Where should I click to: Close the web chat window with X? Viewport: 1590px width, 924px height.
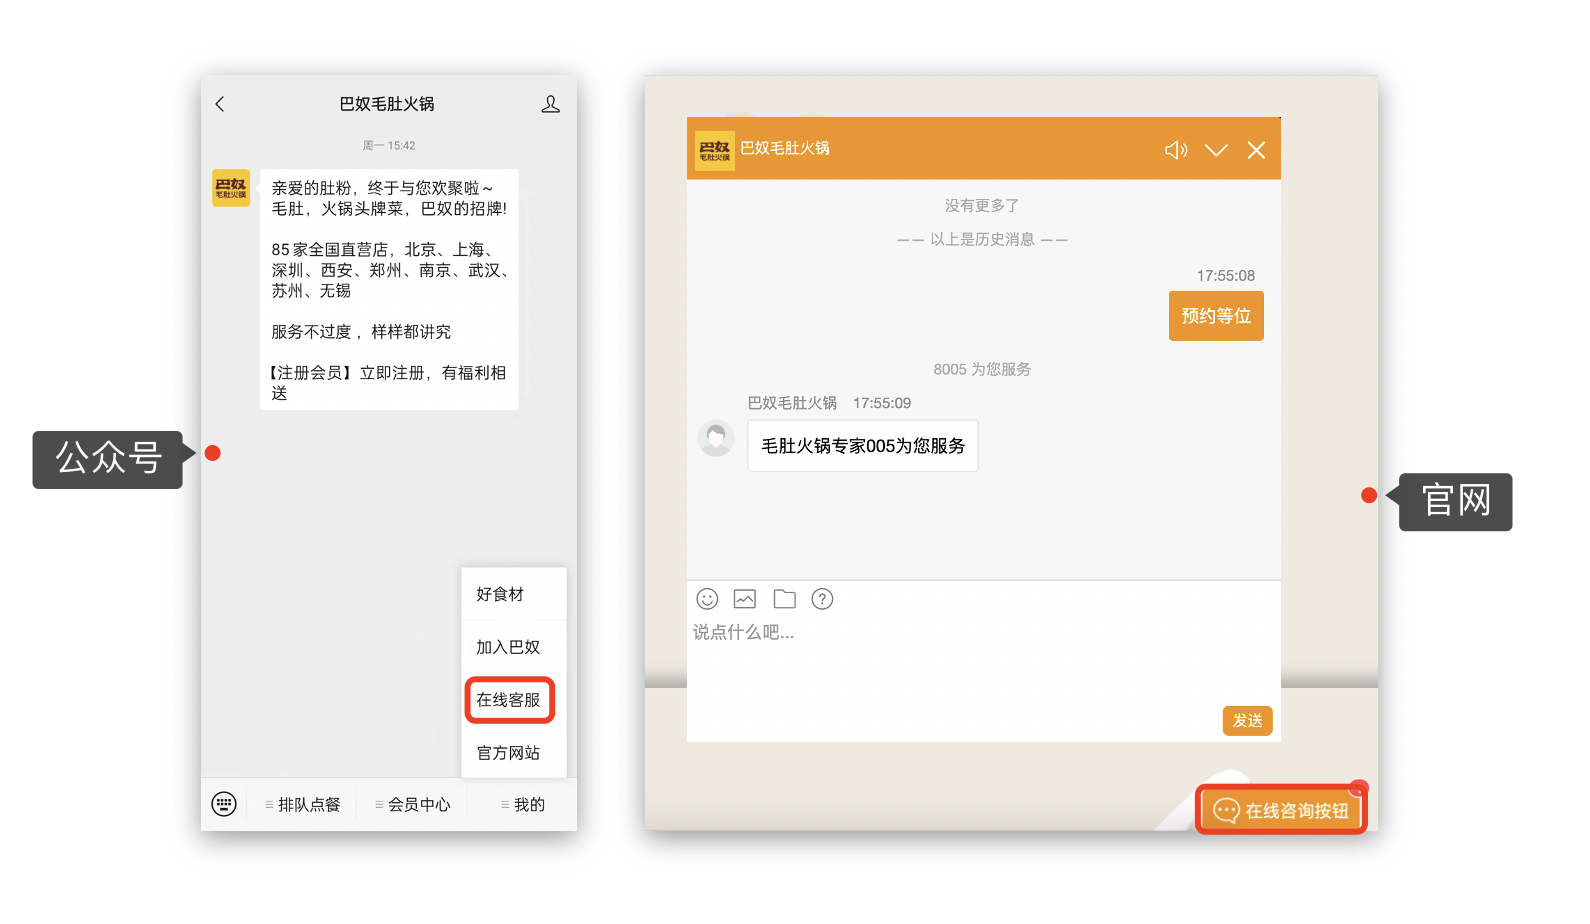1256,150
